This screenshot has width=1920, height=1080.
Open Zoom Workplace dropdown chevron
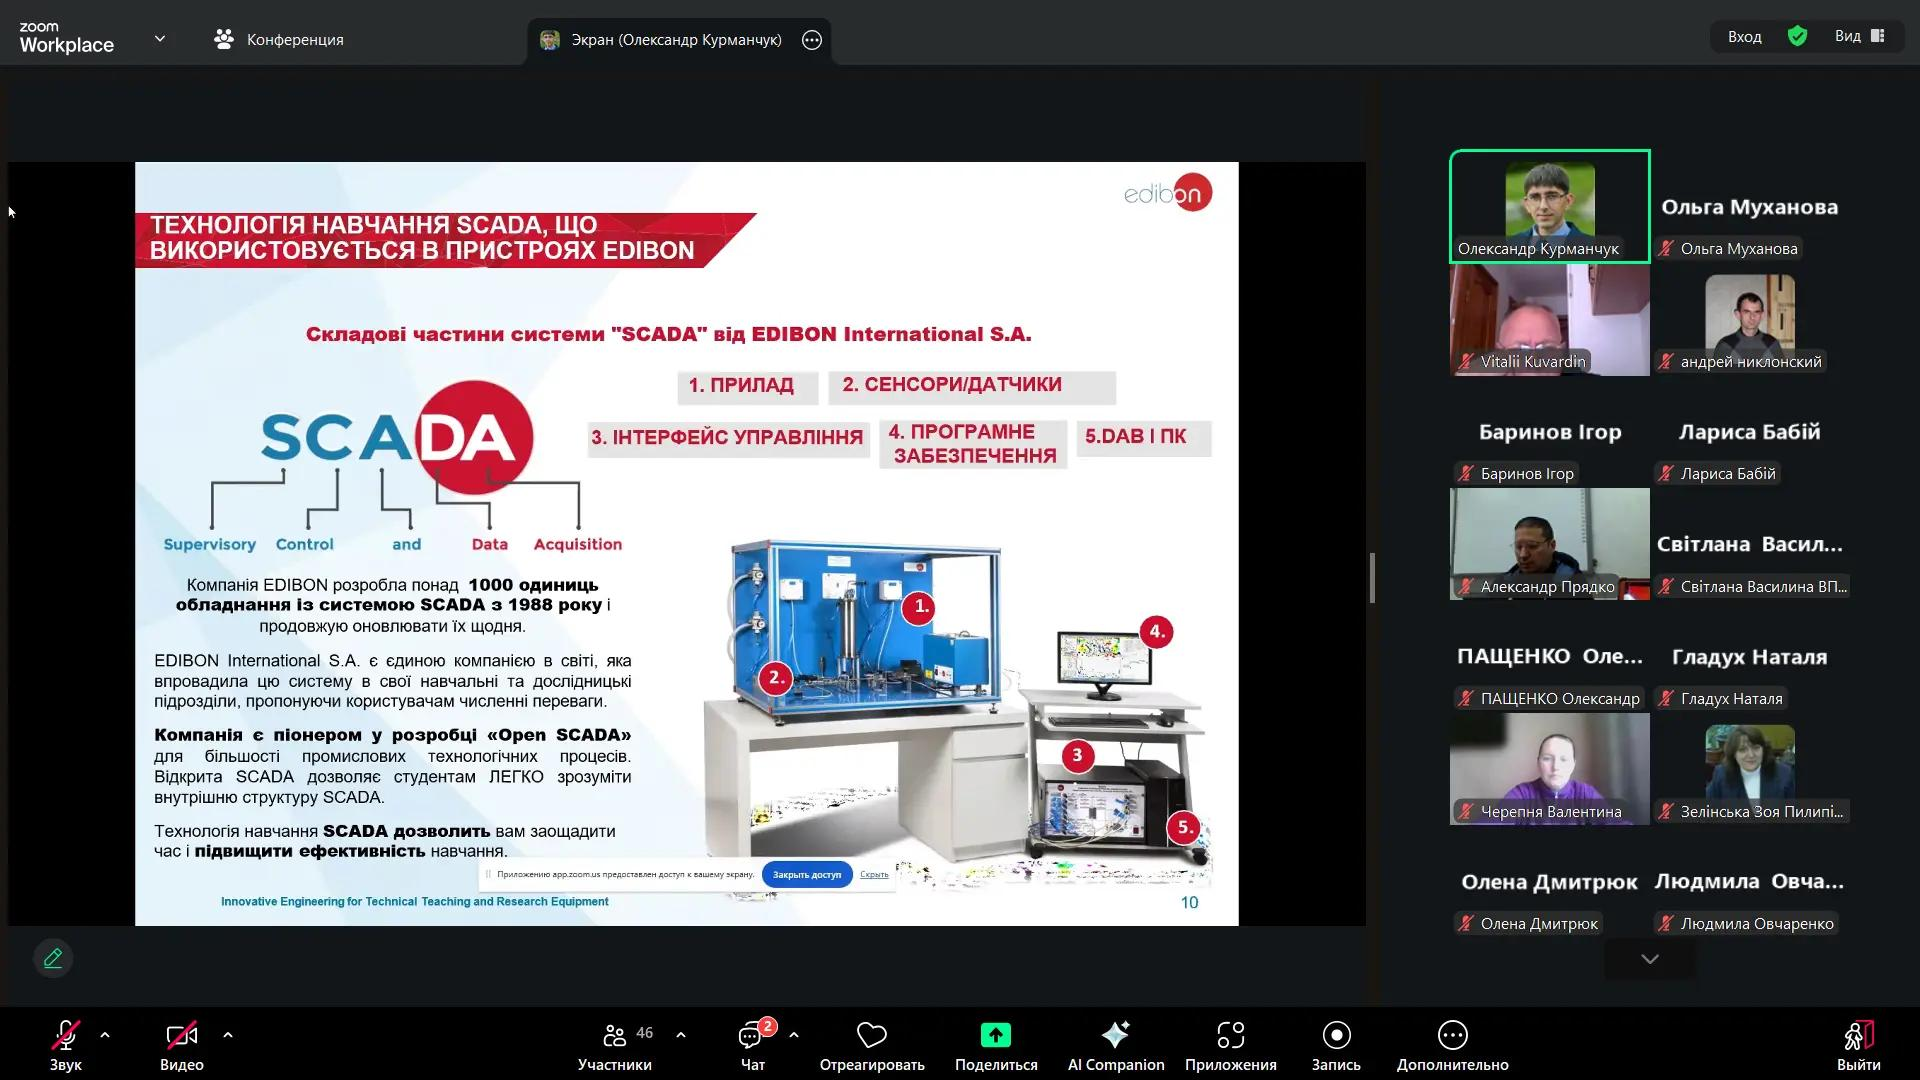(x=160, y=39)
